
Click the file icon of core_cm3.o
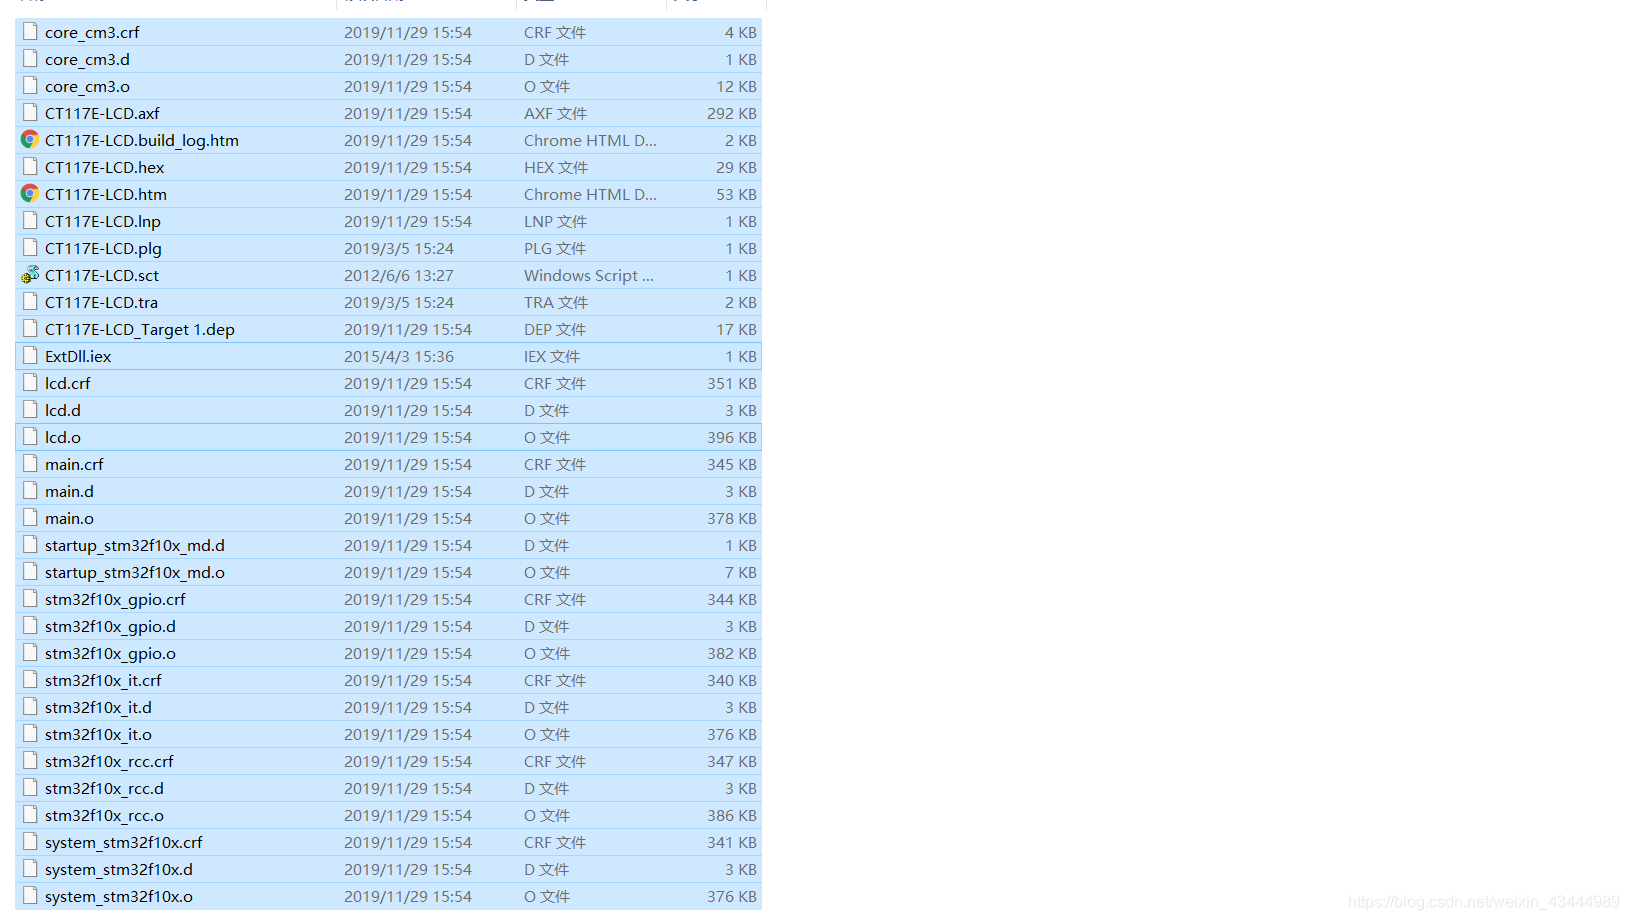click(30, 86)
